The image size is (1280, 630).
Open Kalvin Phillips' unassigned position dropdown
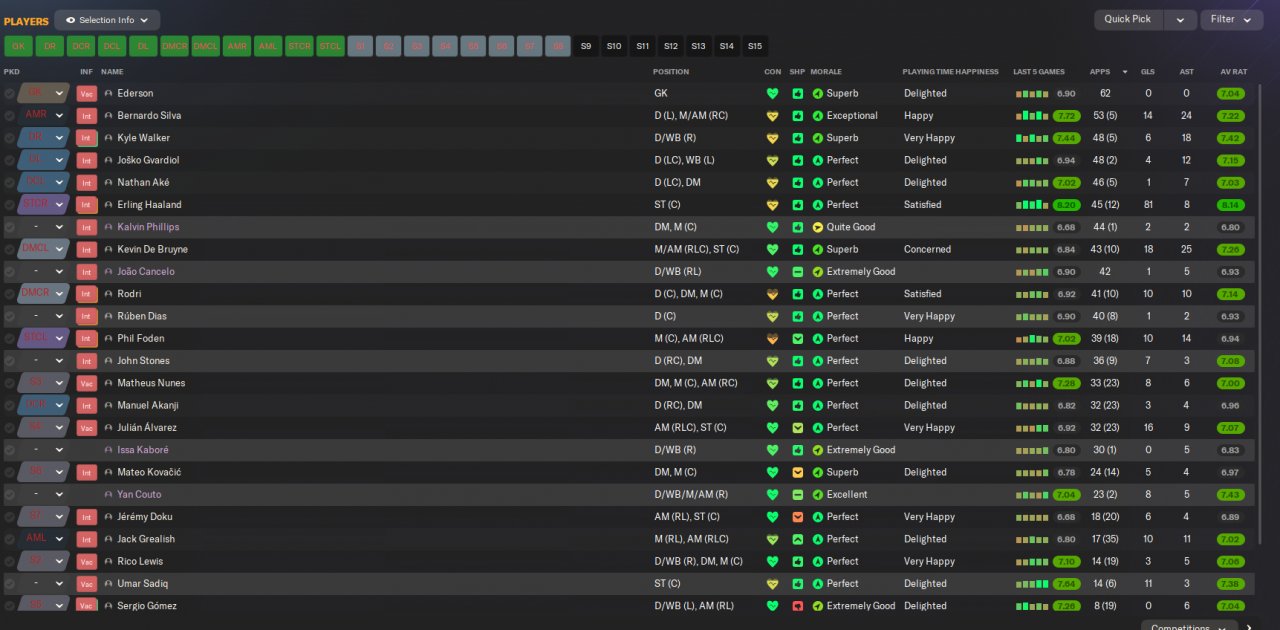(x=43, y=227)
